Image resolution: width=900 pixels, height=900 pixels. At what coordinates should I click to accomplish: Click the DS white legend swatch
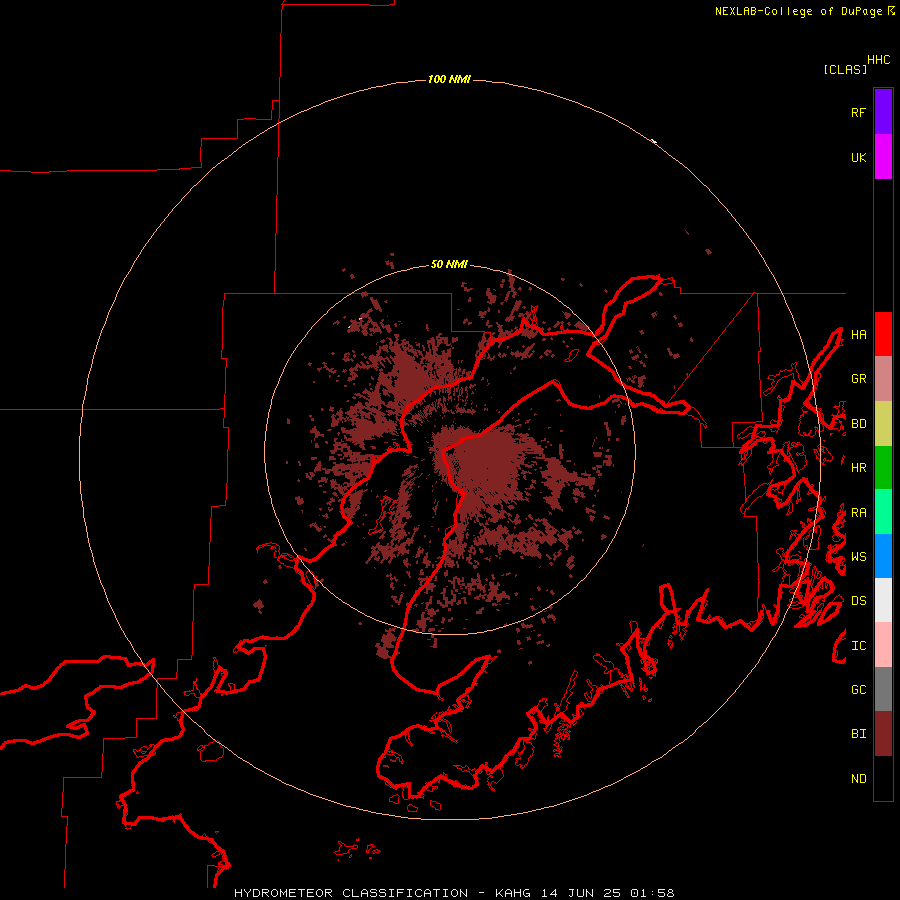883,600
